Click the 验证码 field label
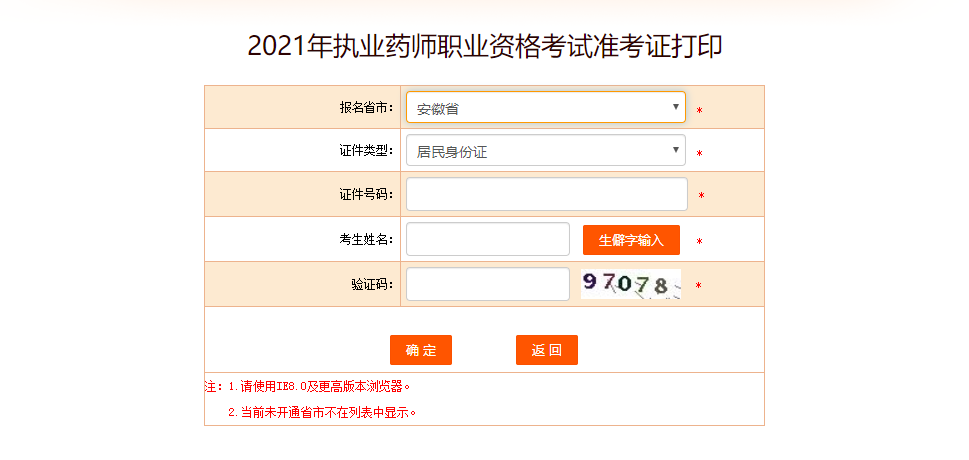Image resolution: width=969 pixels, height=460 pixels. (x=372, y=284)
